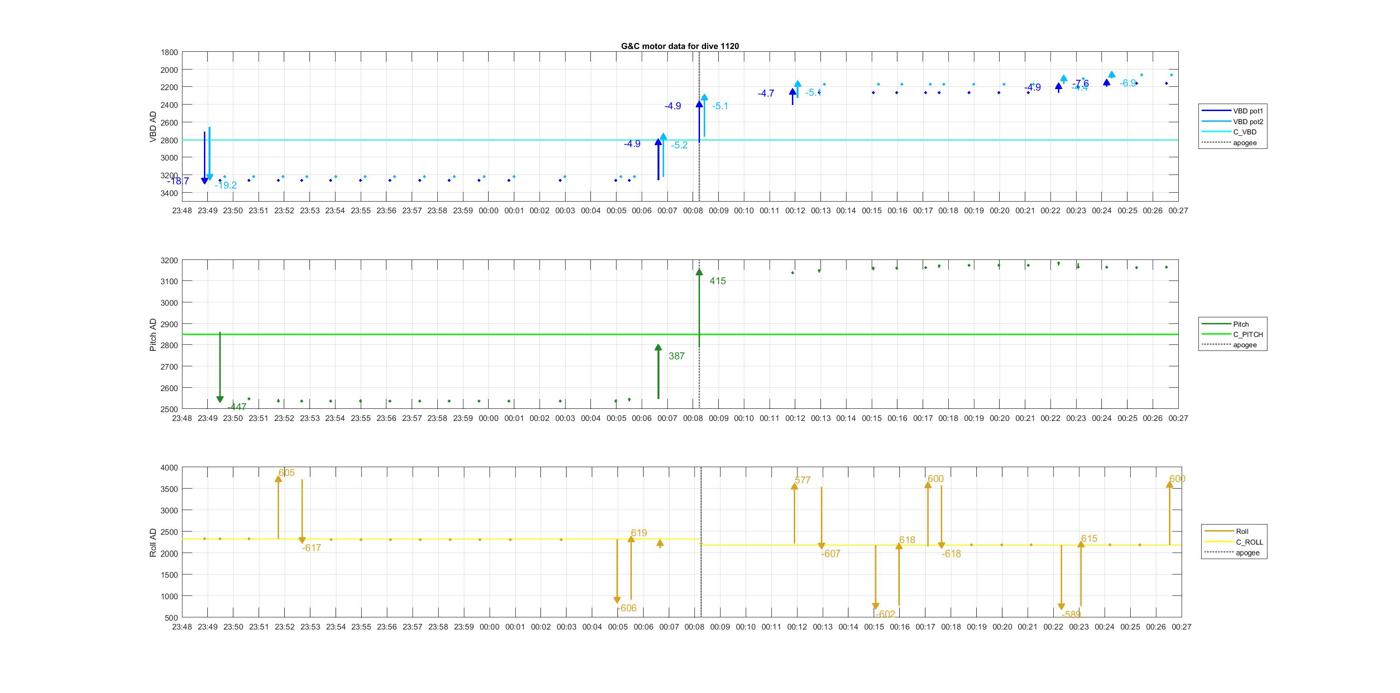
Task: Click the '615' roll data label
Action: (1089, 539)
